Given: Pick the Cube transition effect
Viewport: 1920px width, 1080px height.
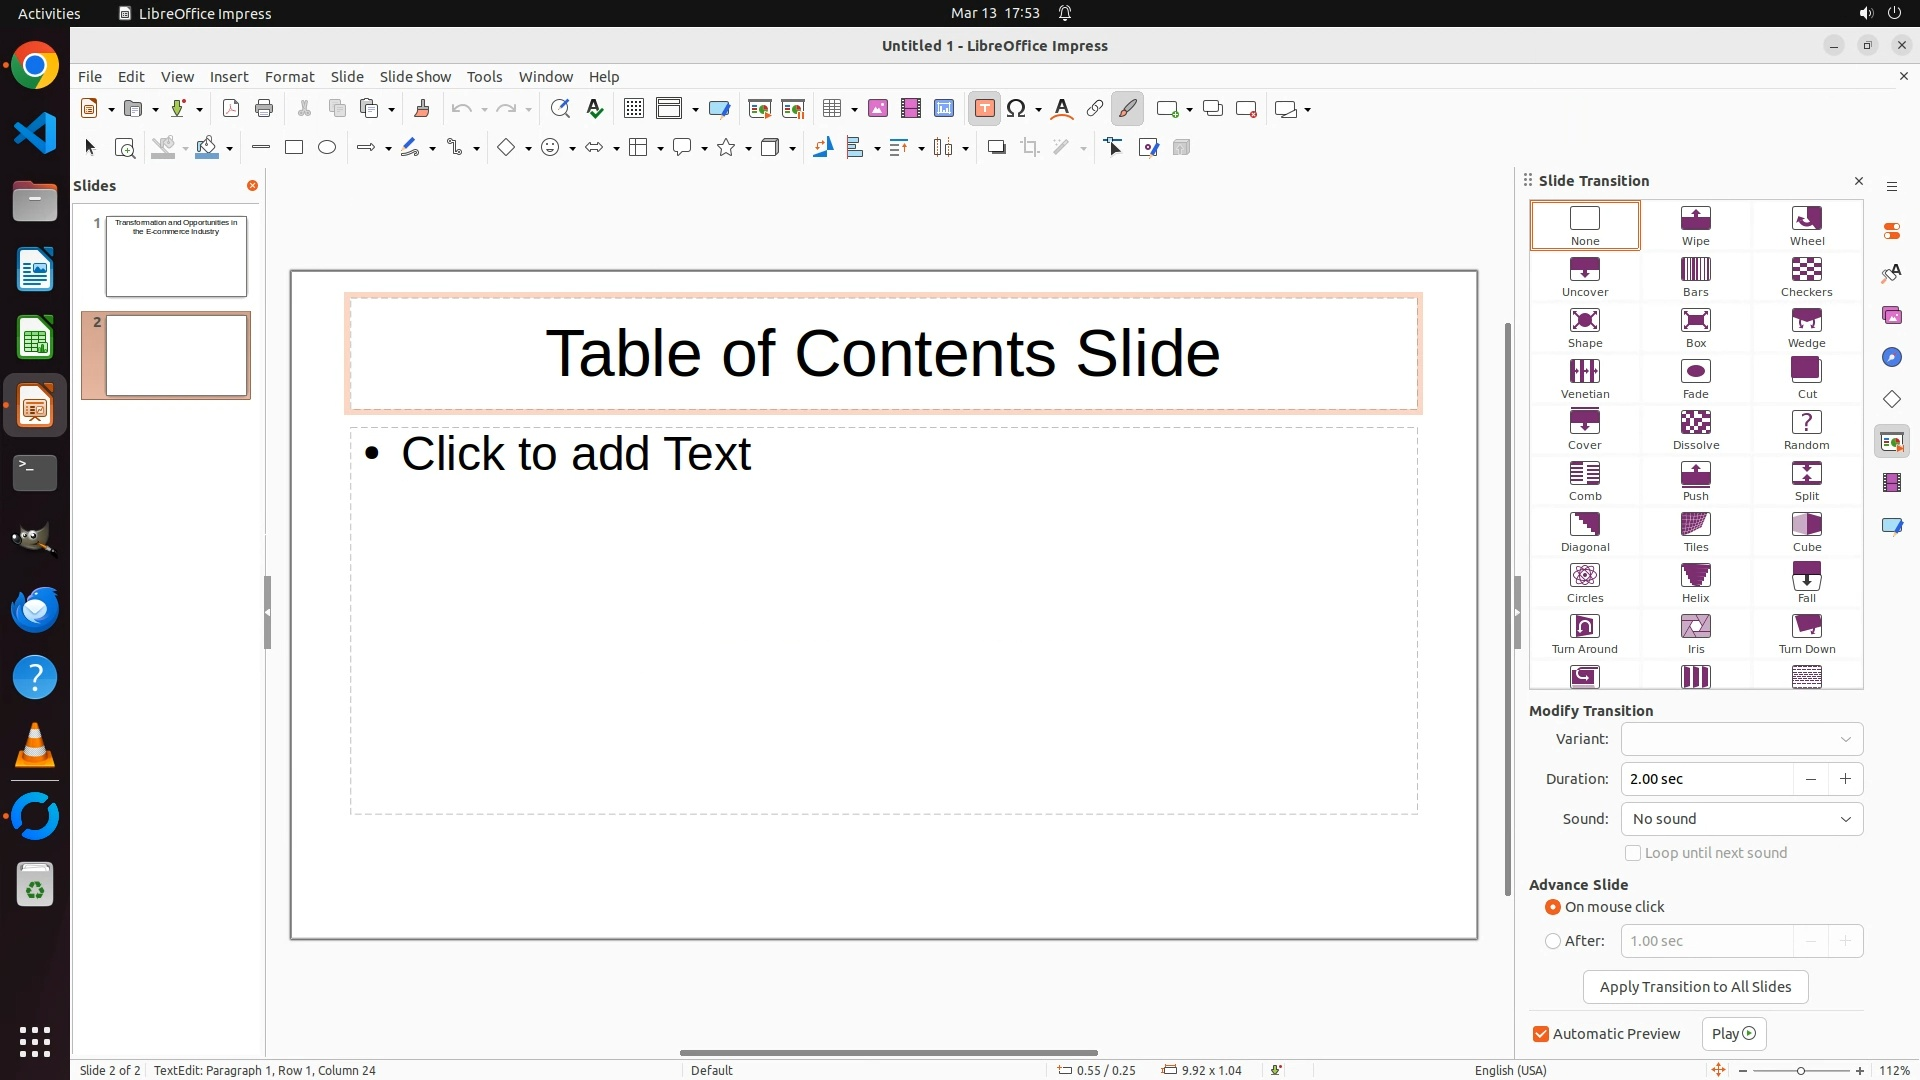Looking at the screenshot, I should pos(1806,531).
